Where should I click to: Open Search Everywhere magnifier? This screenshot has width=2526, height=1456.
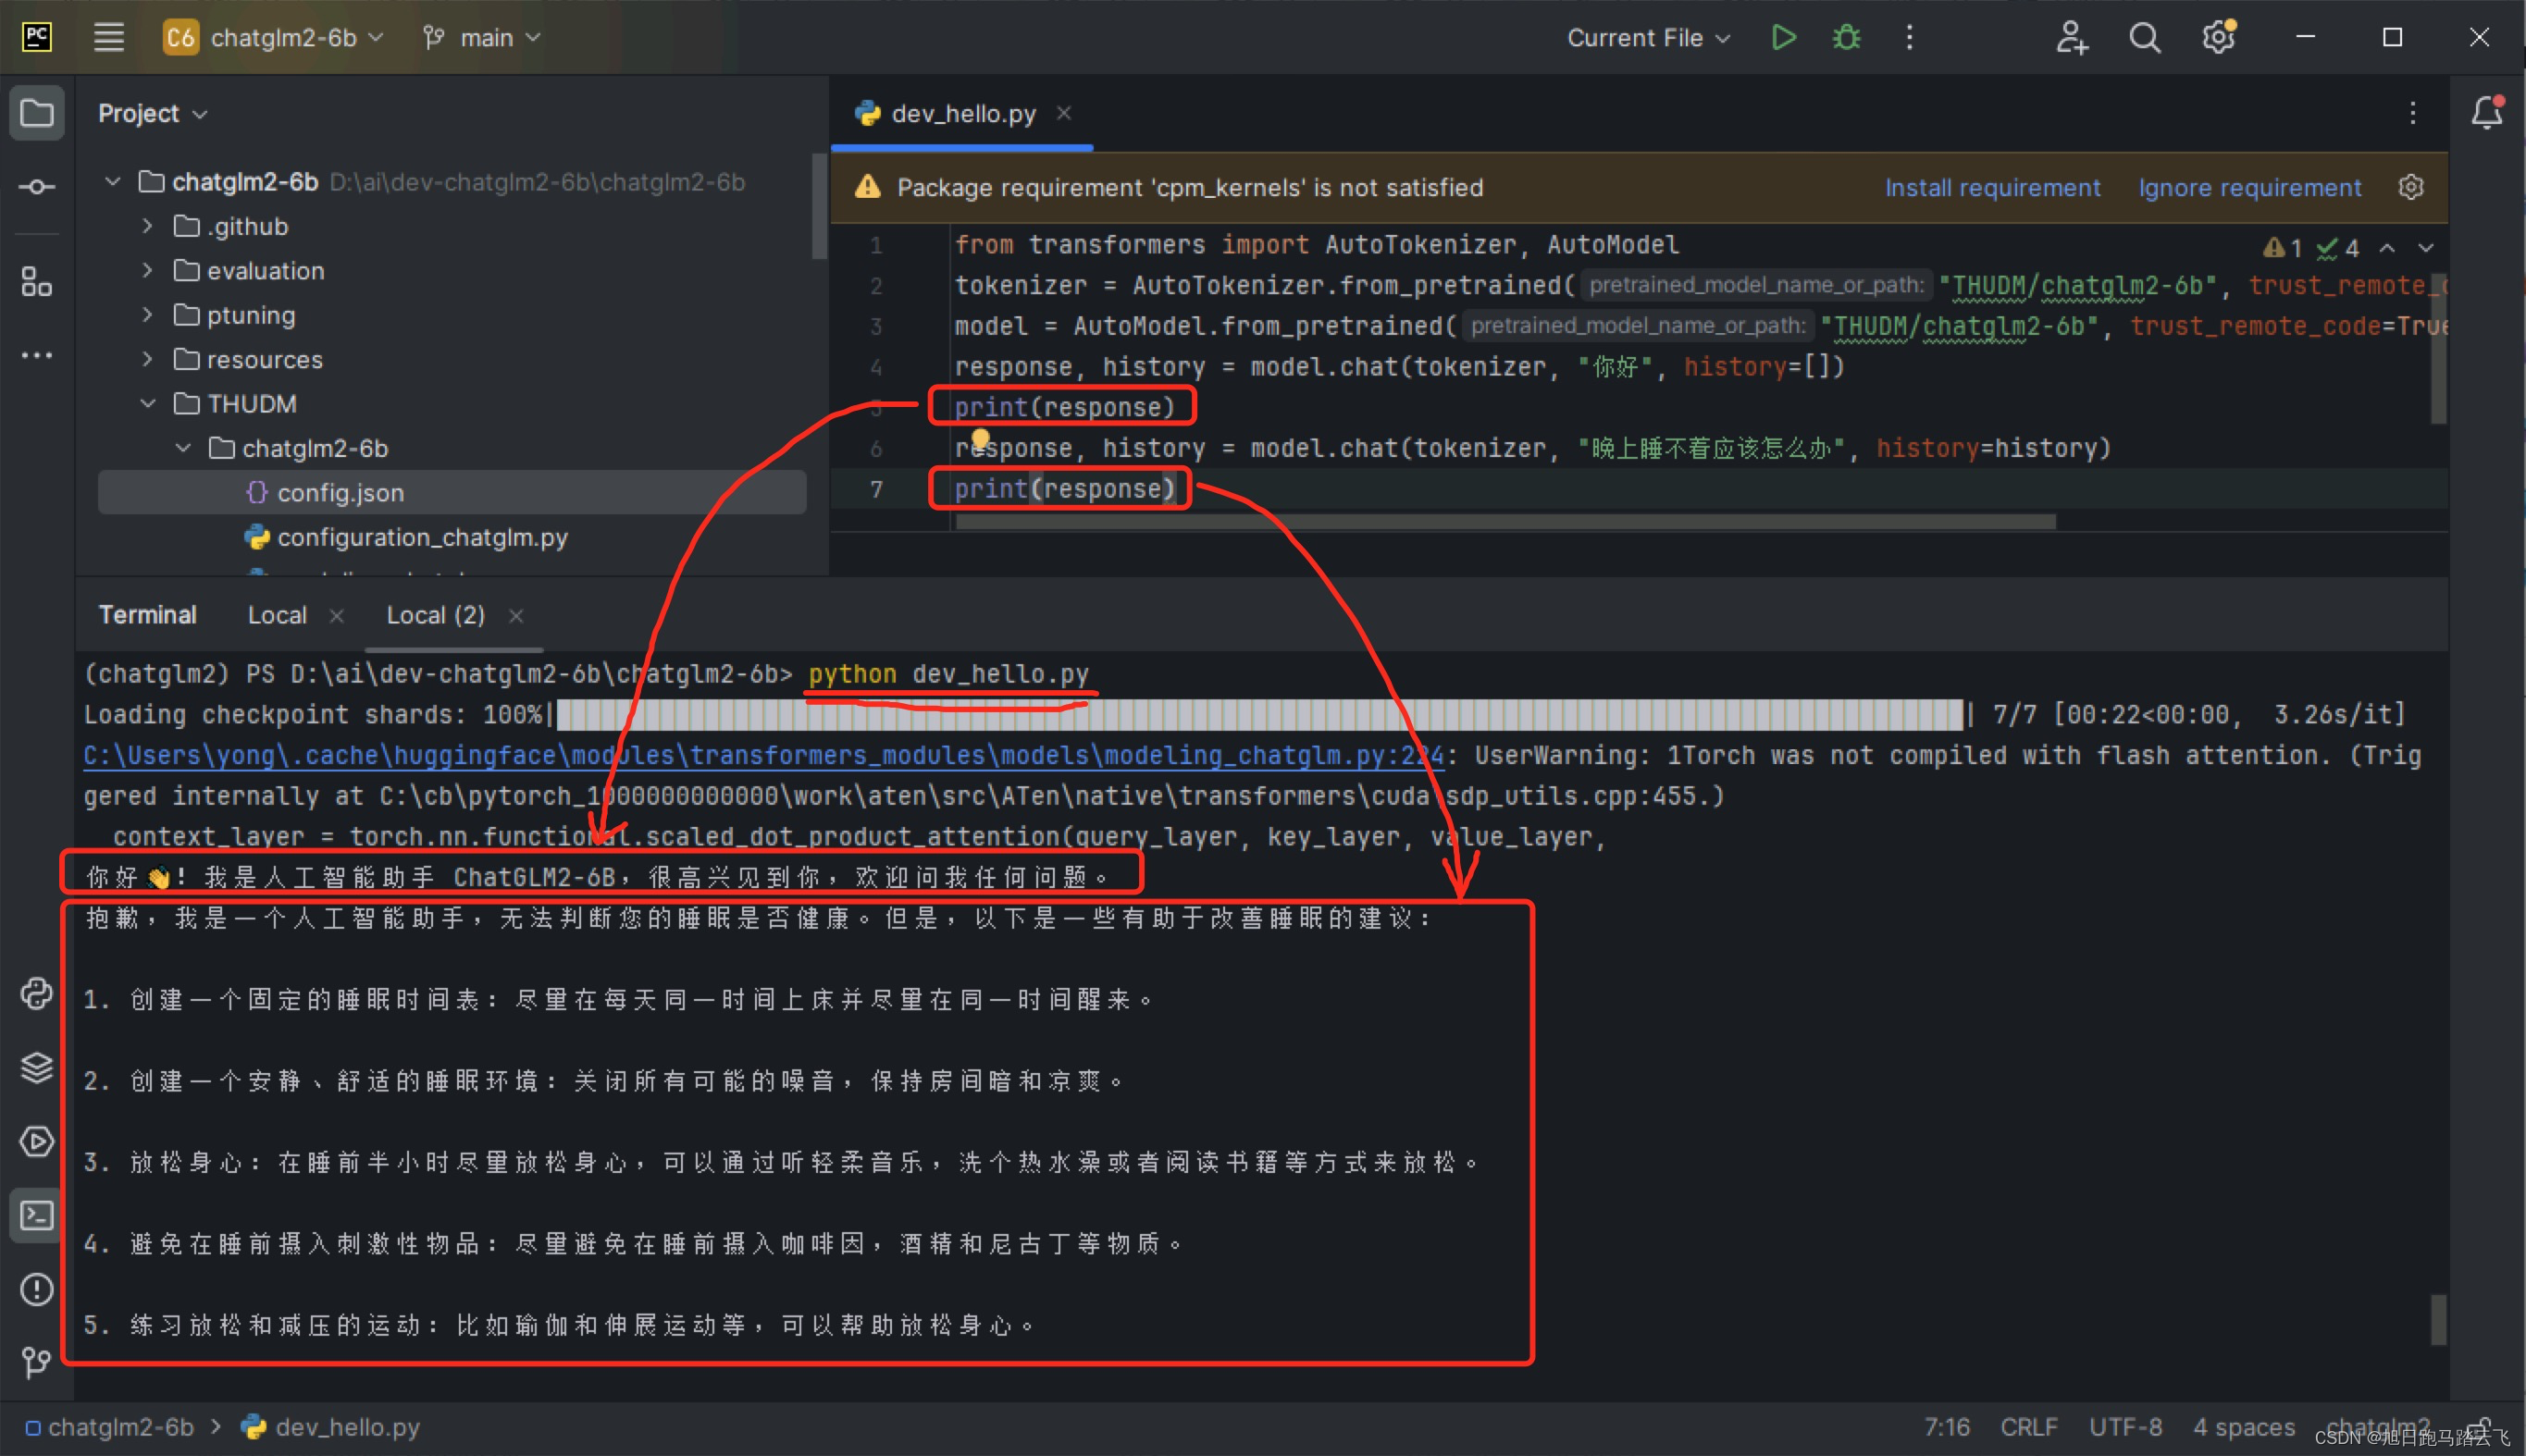tap(2144, 38)
